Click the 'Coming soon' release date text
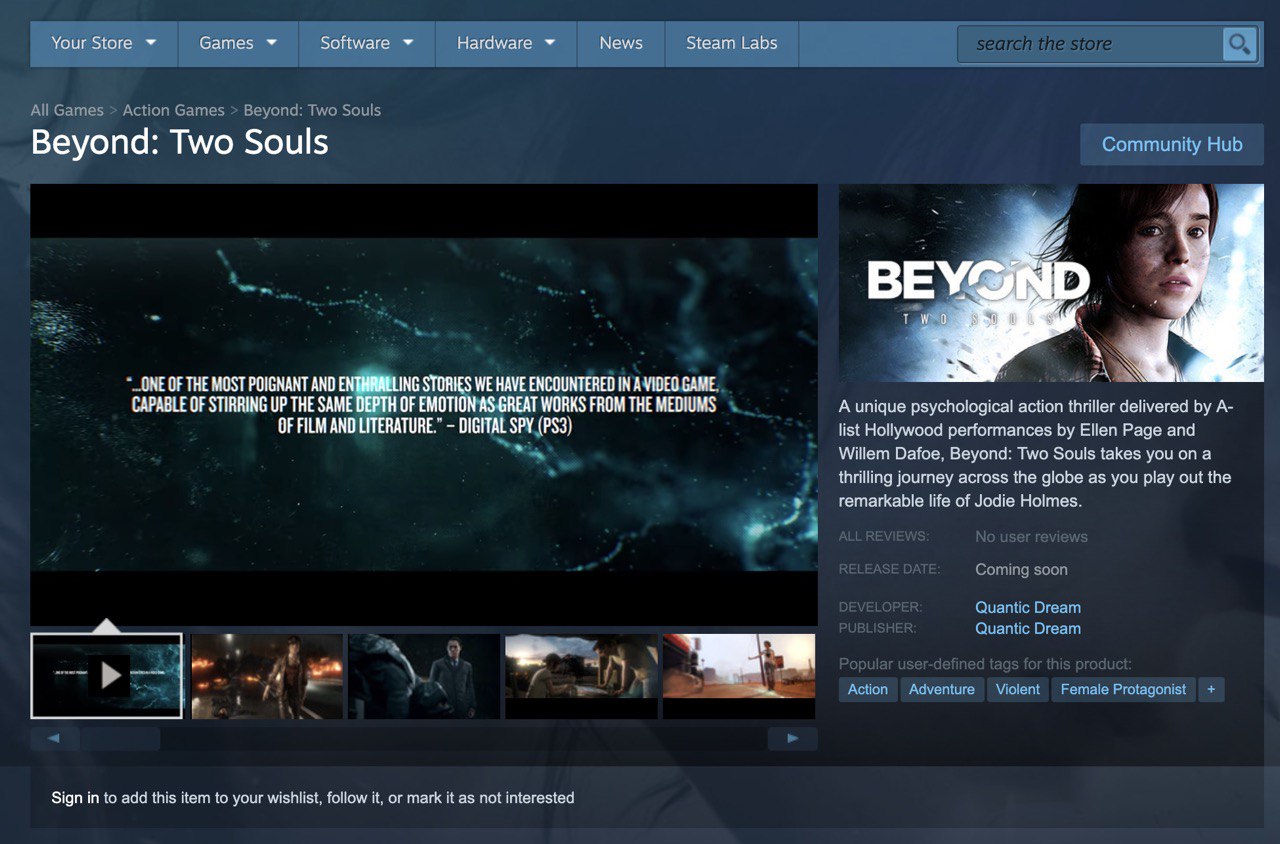Image resolution: width=1280 pixels, height=844 pixels. (x=1021, y=570)
